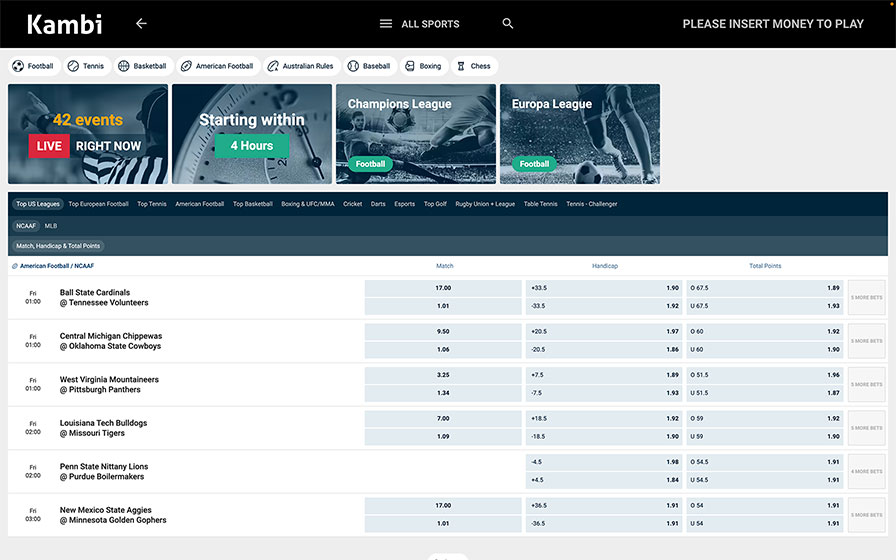
Task: Open the American Football sport chip
Action: (218, 66)
